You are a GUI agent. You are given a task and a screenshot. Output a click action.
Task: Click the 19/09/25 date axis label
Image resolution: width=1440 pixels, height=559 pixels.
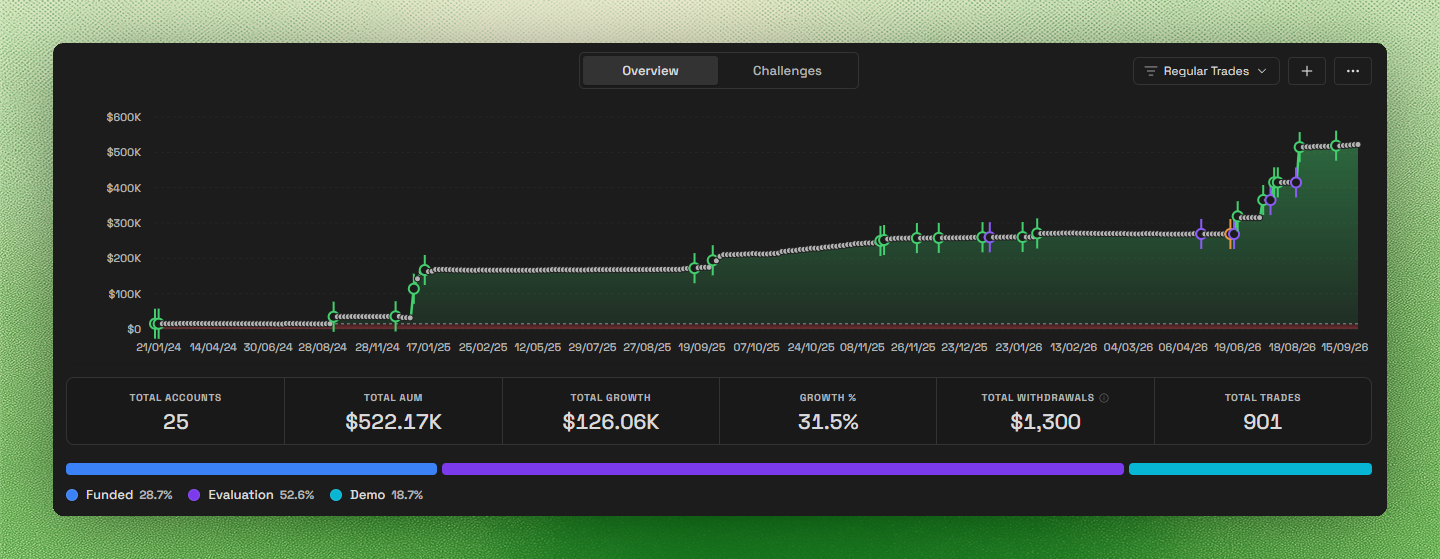tap(701, 348)
